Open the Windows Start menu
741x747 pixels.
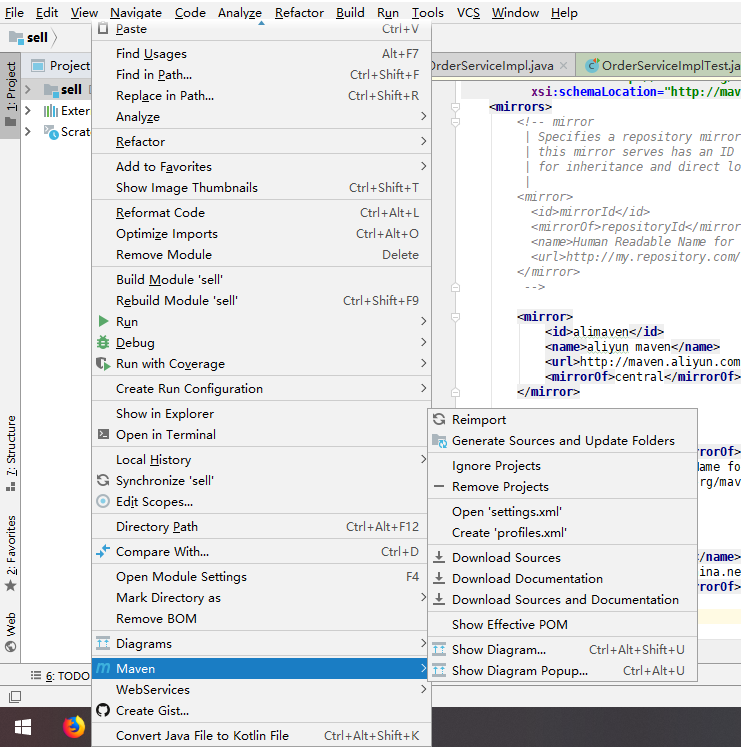21,727
